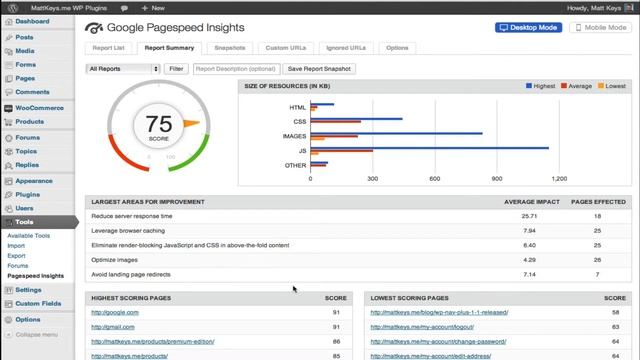Switch to Mobile Mode
Screen dimensions: 640x360
pos(600,27)
